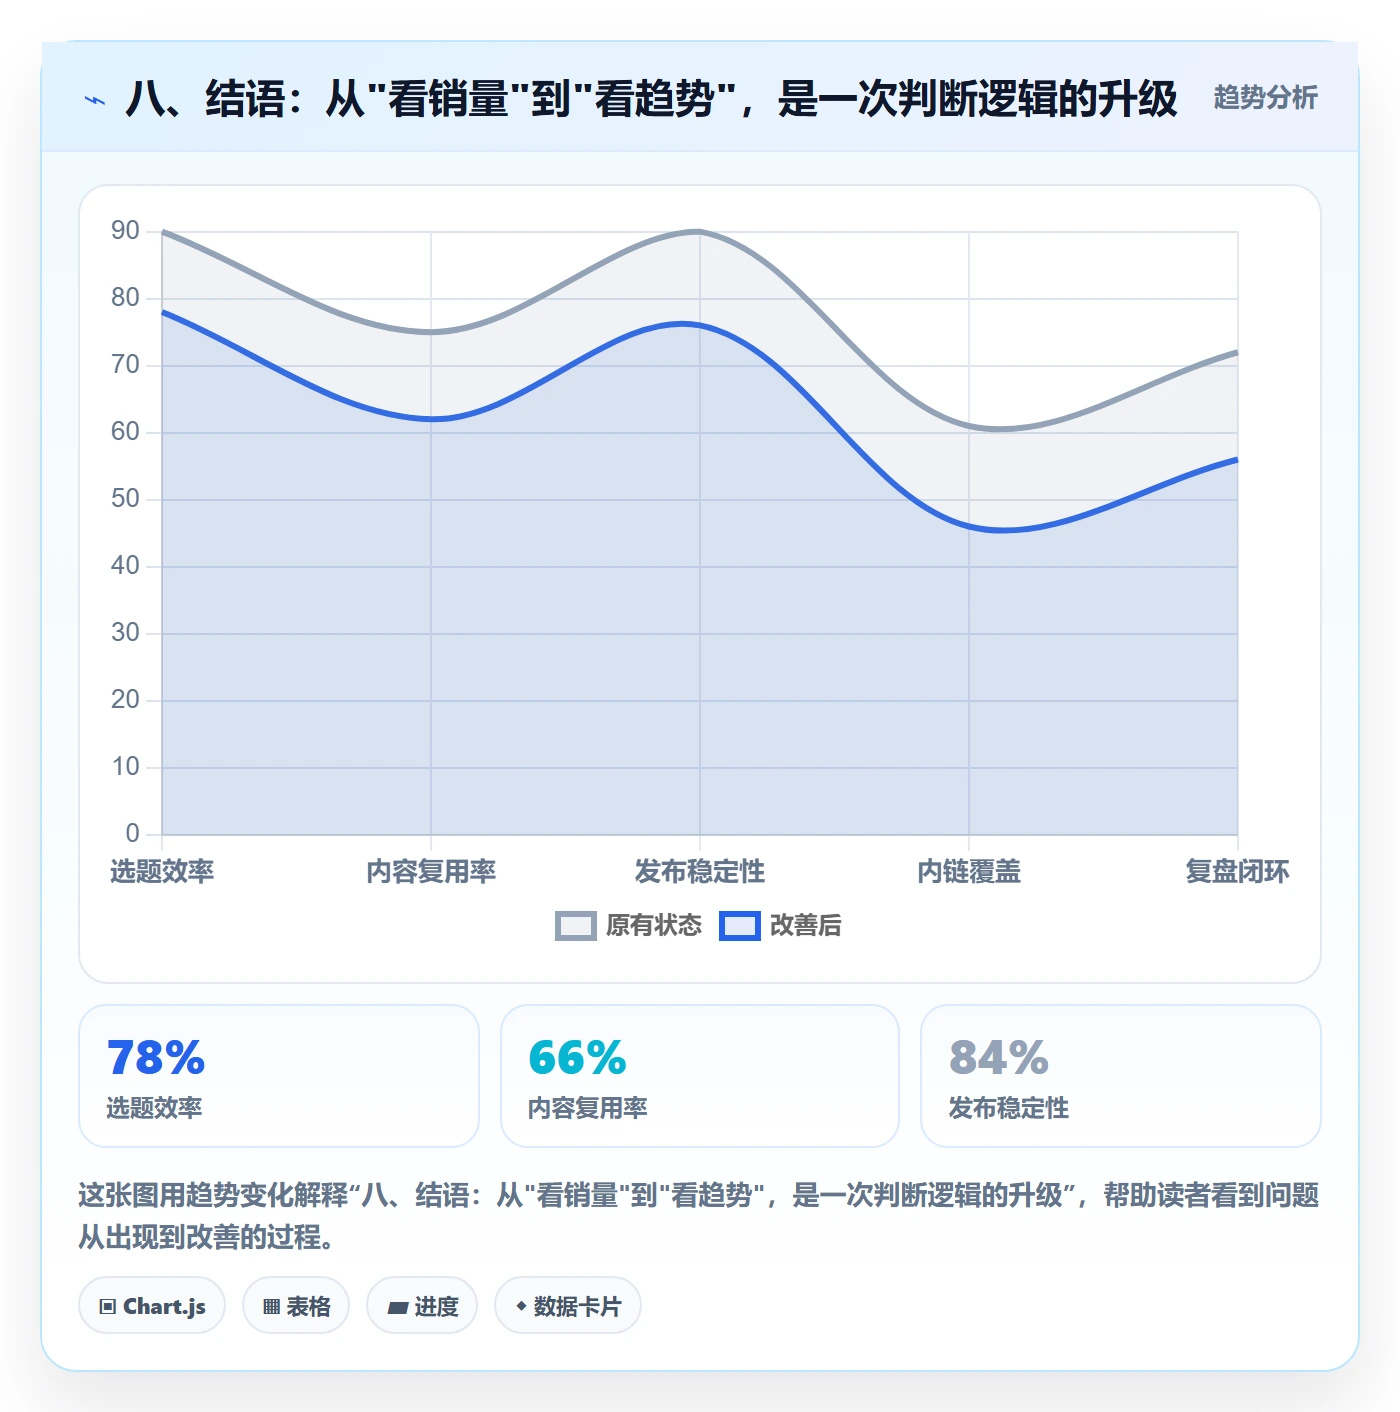Click the 改善后 line point at 内链覆盖
Screen dimensions: 1400x1412
pyautogui.click(x=969, y=526)
